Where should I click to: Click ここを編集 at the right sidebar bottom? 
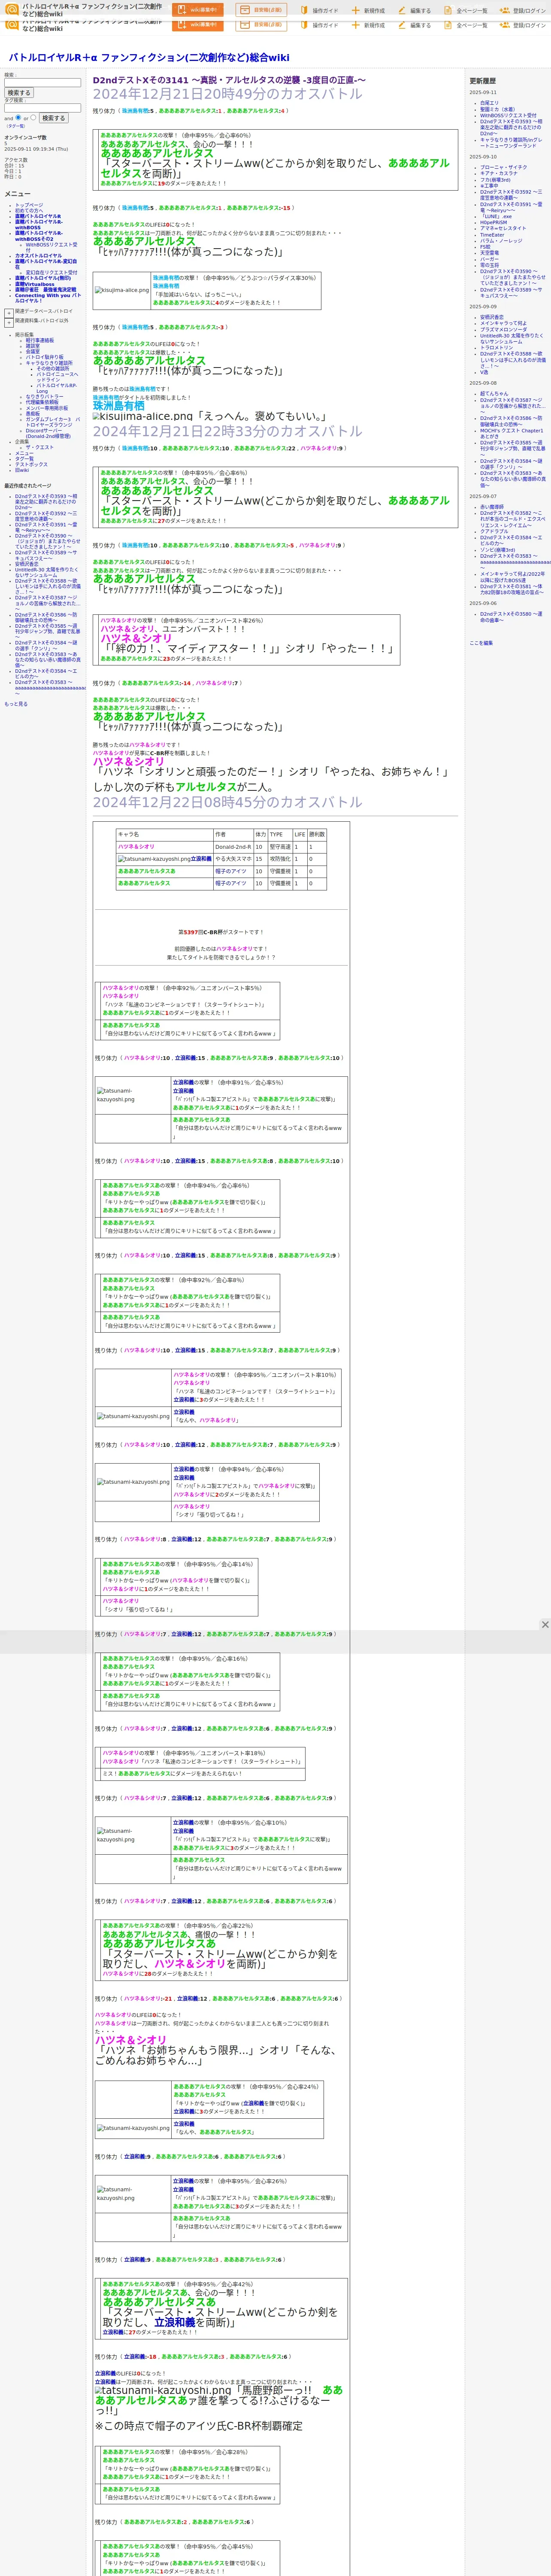tap(481, 643)
